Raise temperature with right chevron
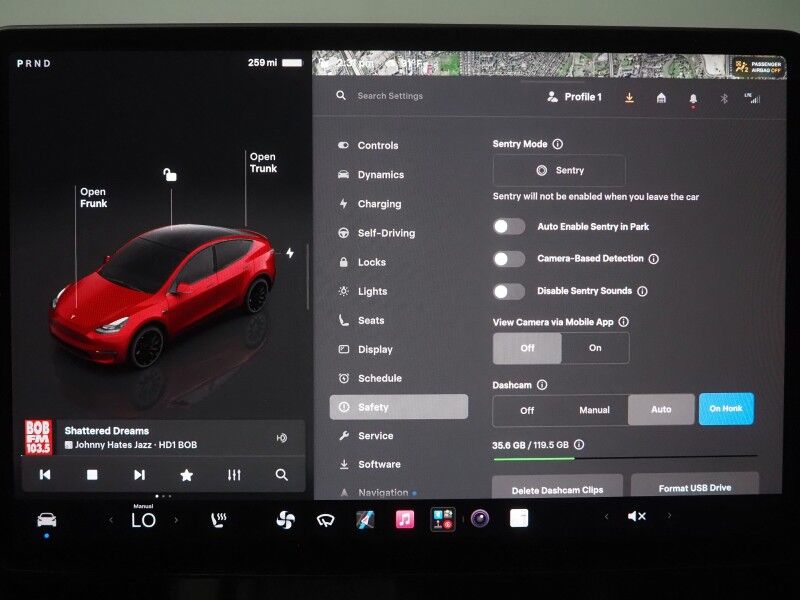Screen dimensions: 800x600 (176, 520)
